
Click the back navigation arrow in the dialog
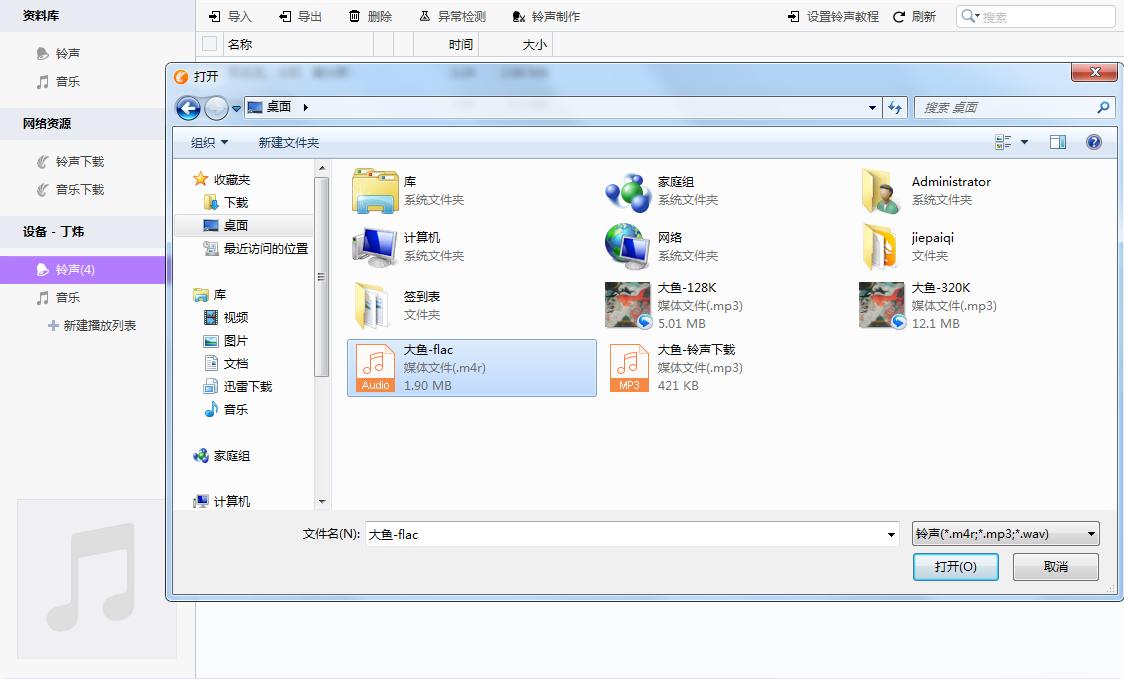188,107
